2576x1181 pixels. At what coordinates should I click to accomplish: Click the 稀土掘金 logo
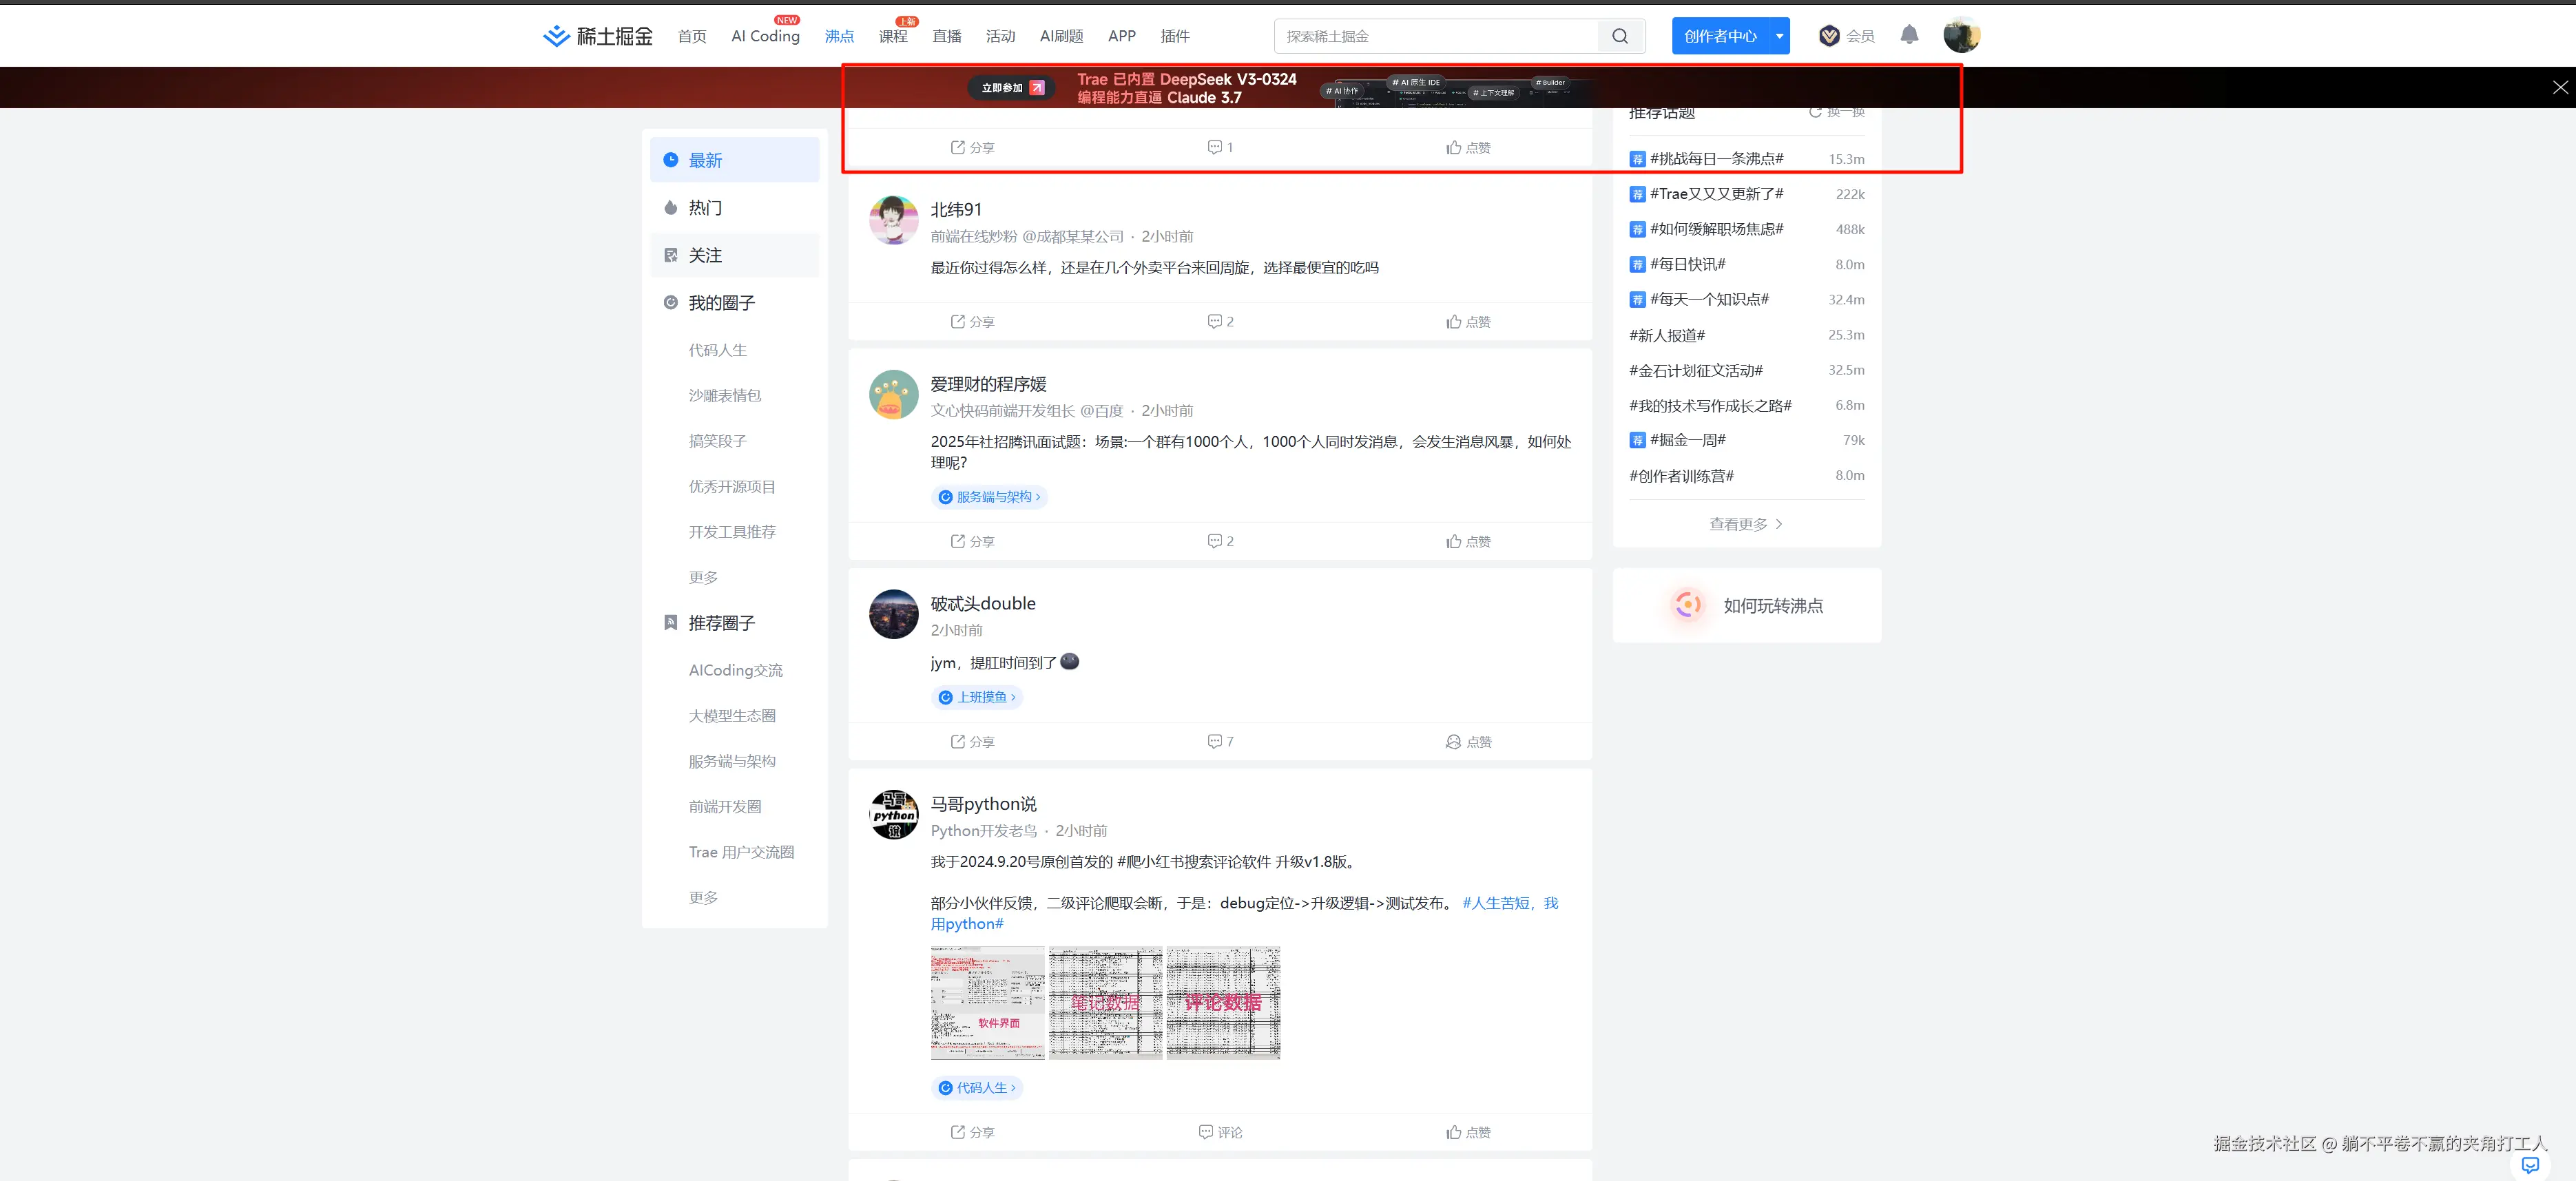596,35
